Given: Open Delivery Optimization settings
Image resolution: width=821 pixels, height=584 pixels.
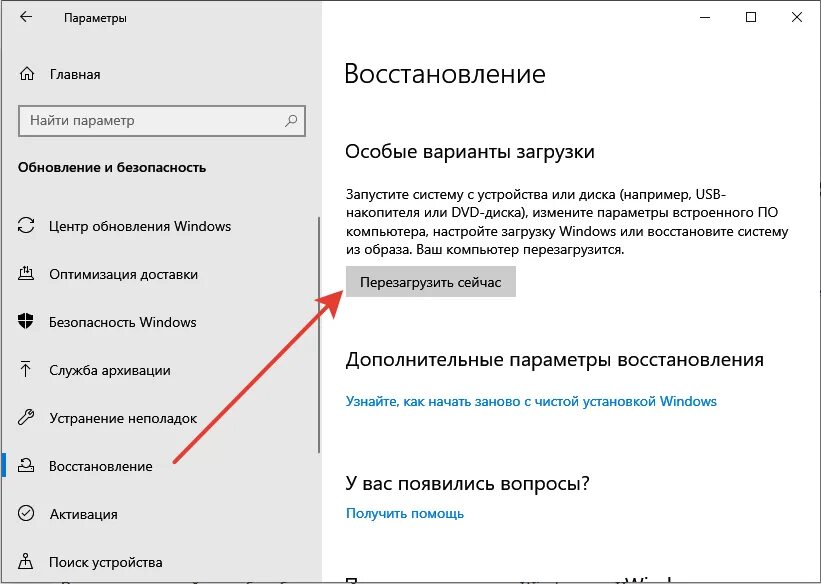Looking at the screenshot, I should 24,274.
